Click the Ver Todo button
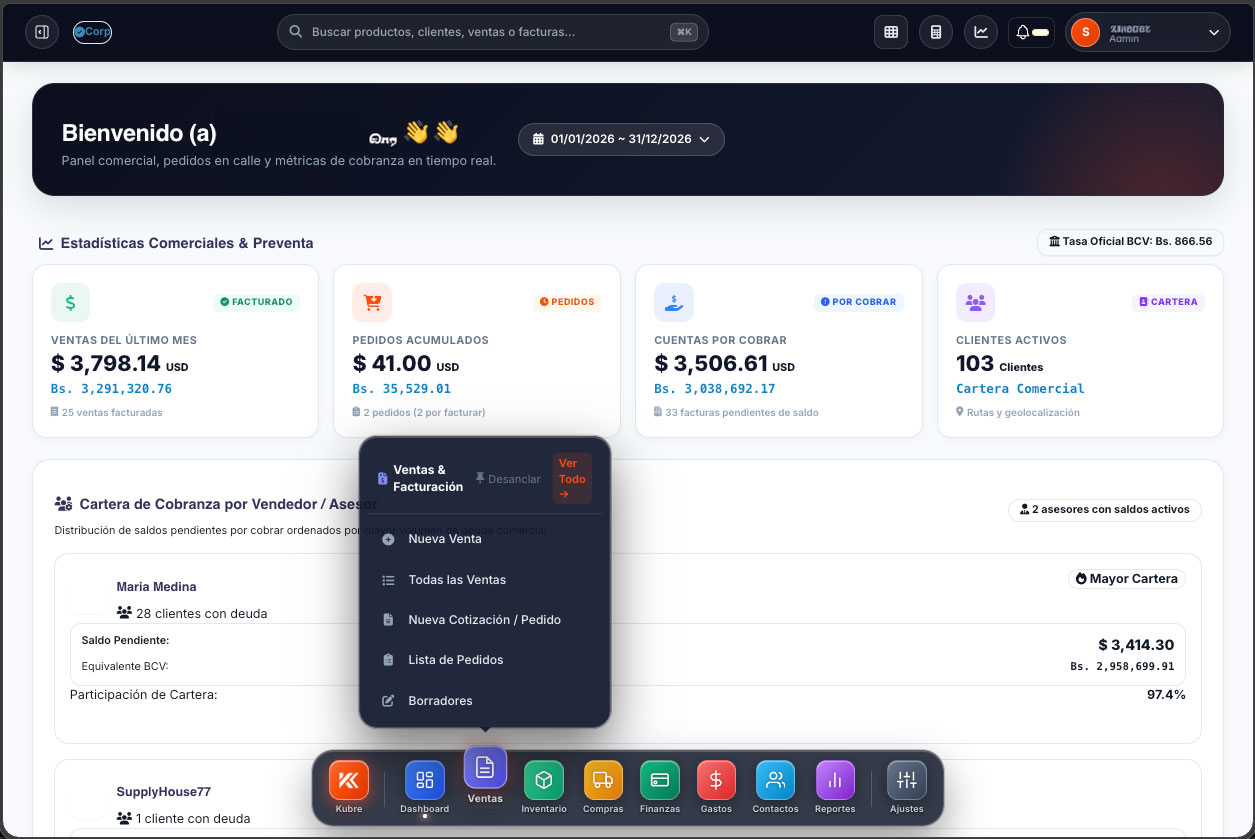 point(572,479)
